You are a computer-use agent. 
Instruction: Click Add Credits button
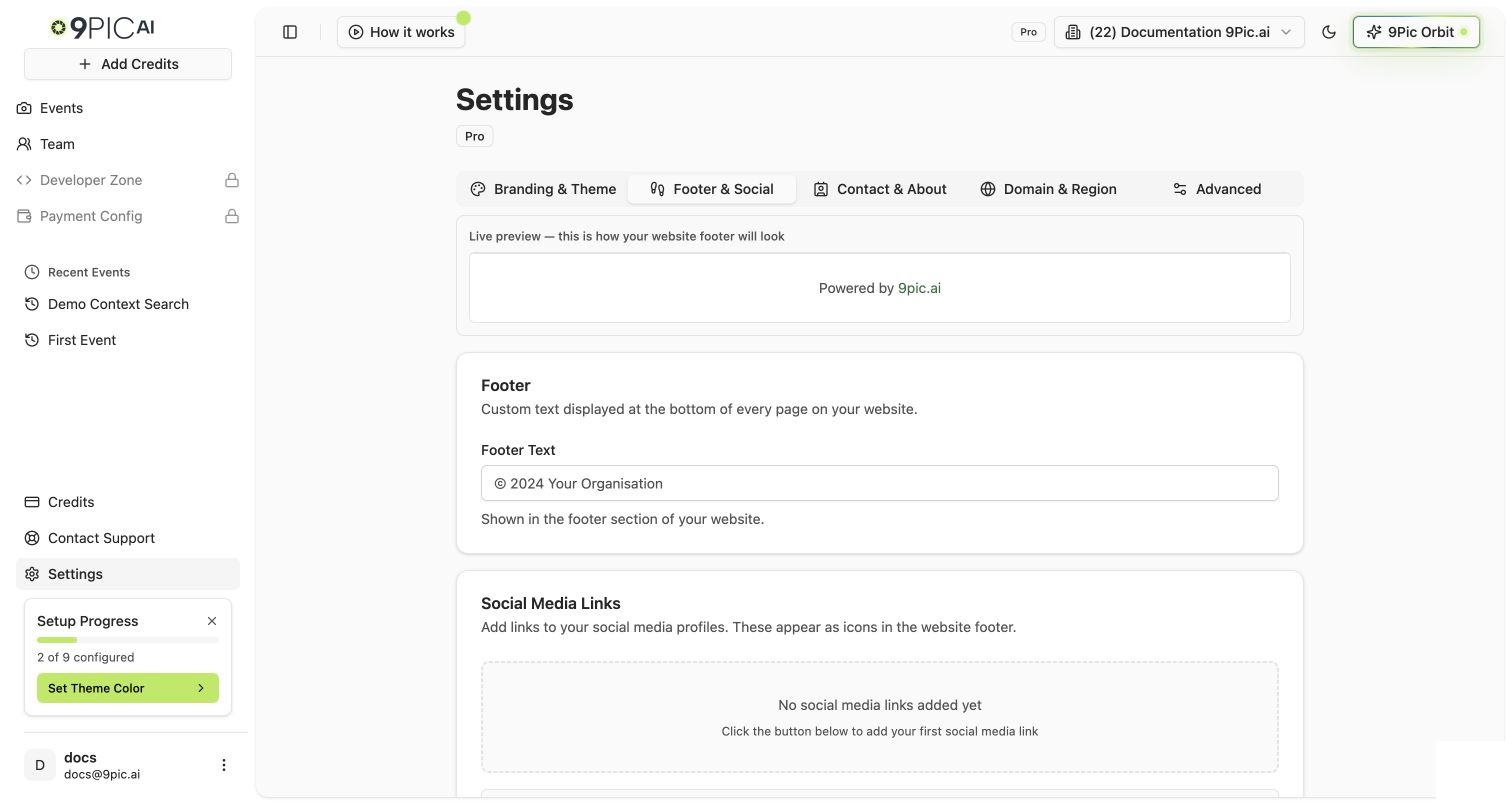tap(128, 64)
